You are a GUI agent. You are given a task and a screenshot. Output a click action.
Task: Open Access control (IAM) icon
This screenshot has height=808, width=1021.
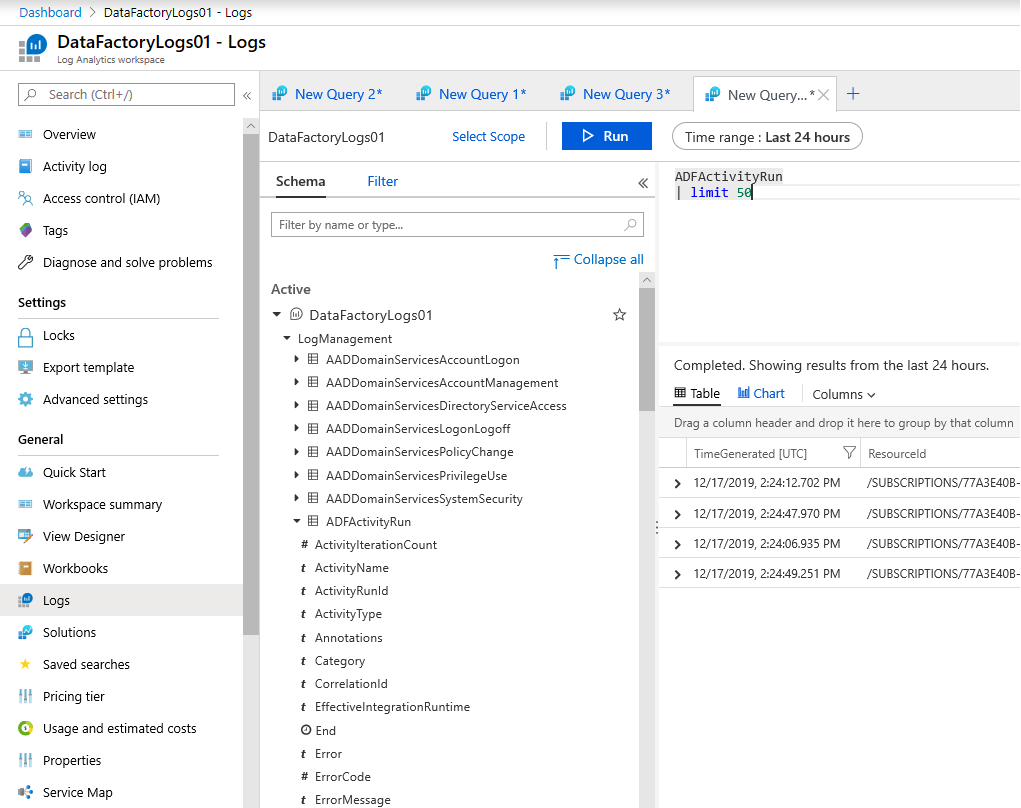point(26,199)
